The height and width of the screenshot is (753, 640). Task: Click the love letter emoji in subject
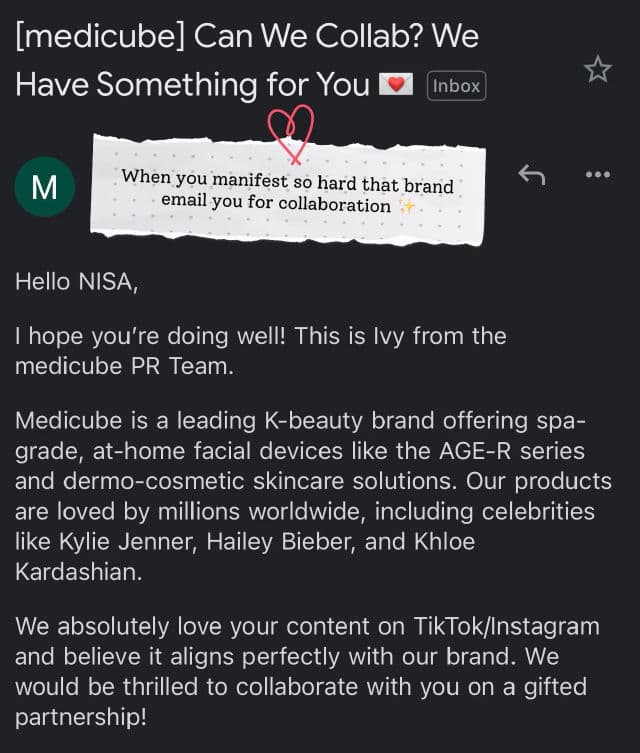coord(397,85)
